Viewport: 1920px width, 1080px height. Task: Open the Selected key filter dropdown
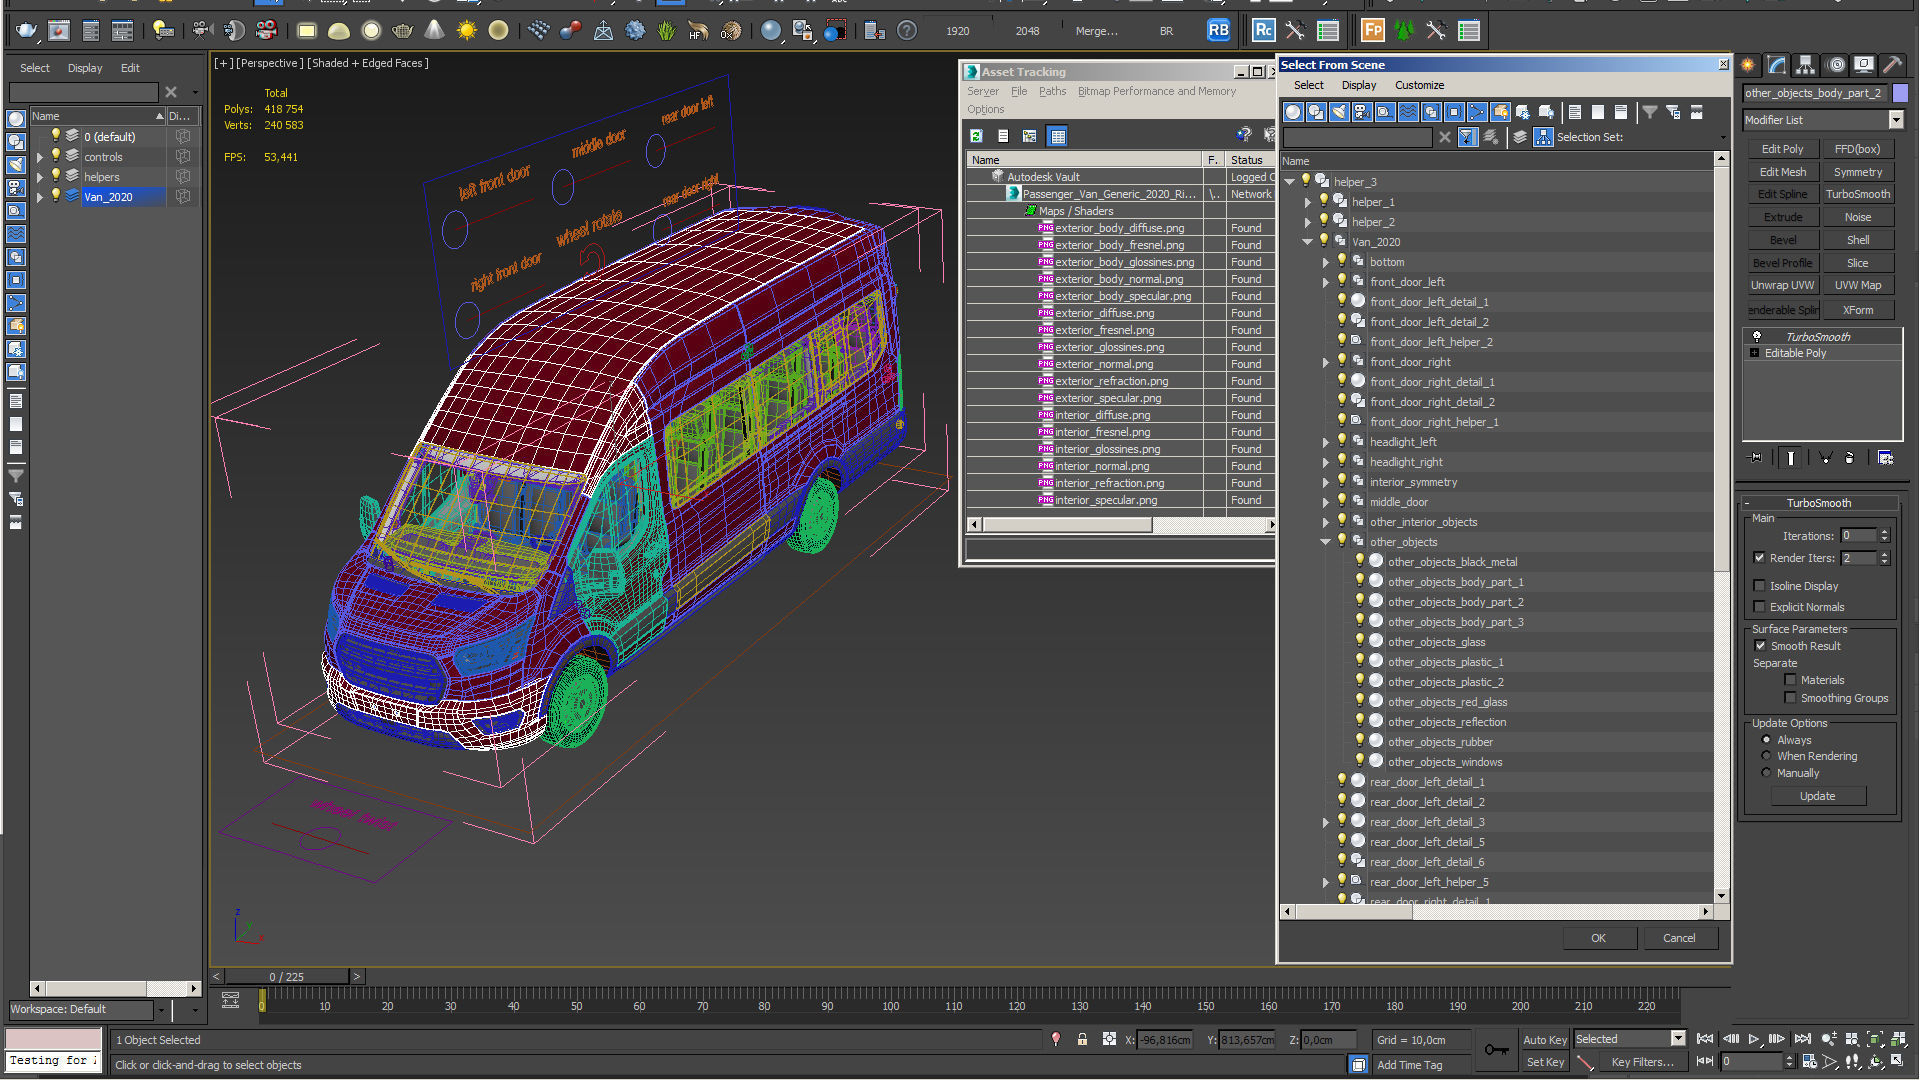coord(1678,1039)
